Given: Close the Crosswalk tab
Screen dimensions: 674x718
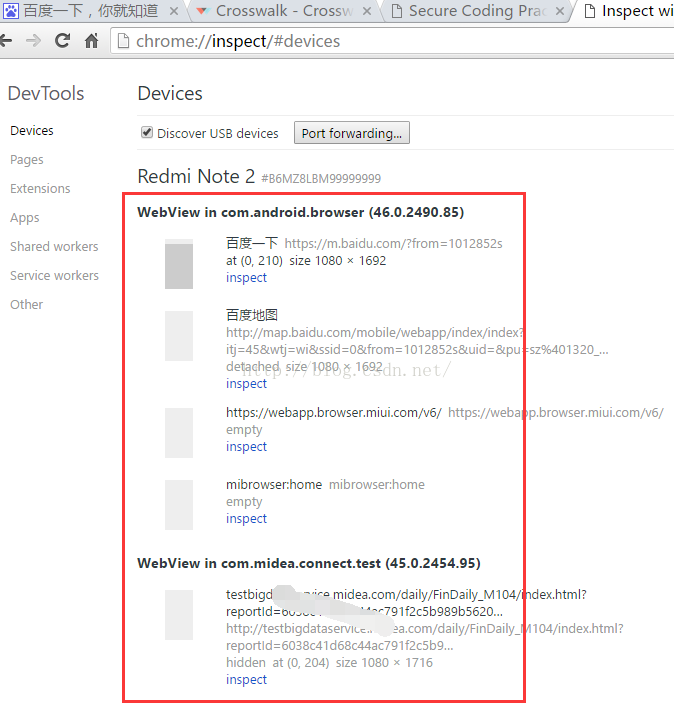Looking at the screenshot, I should point(367,11).
